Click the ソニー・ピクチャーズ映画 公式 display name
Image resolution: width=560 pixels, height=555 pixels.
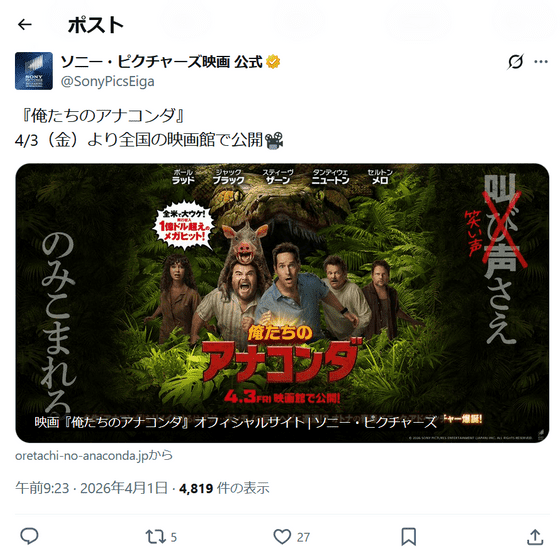pos(161,62)
